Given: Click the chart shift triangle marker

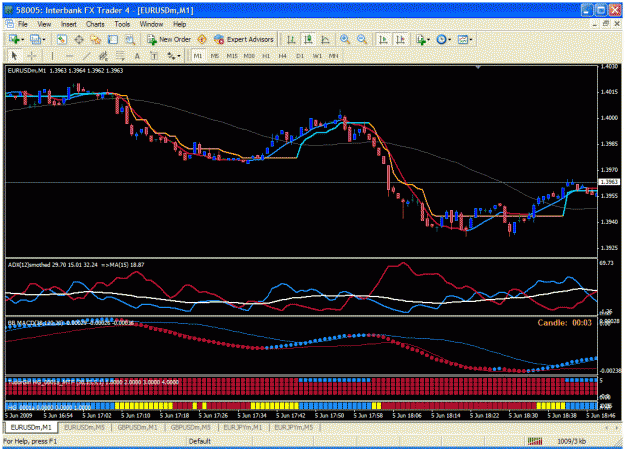Looking at the screenshot, I should tap(478, 67).
